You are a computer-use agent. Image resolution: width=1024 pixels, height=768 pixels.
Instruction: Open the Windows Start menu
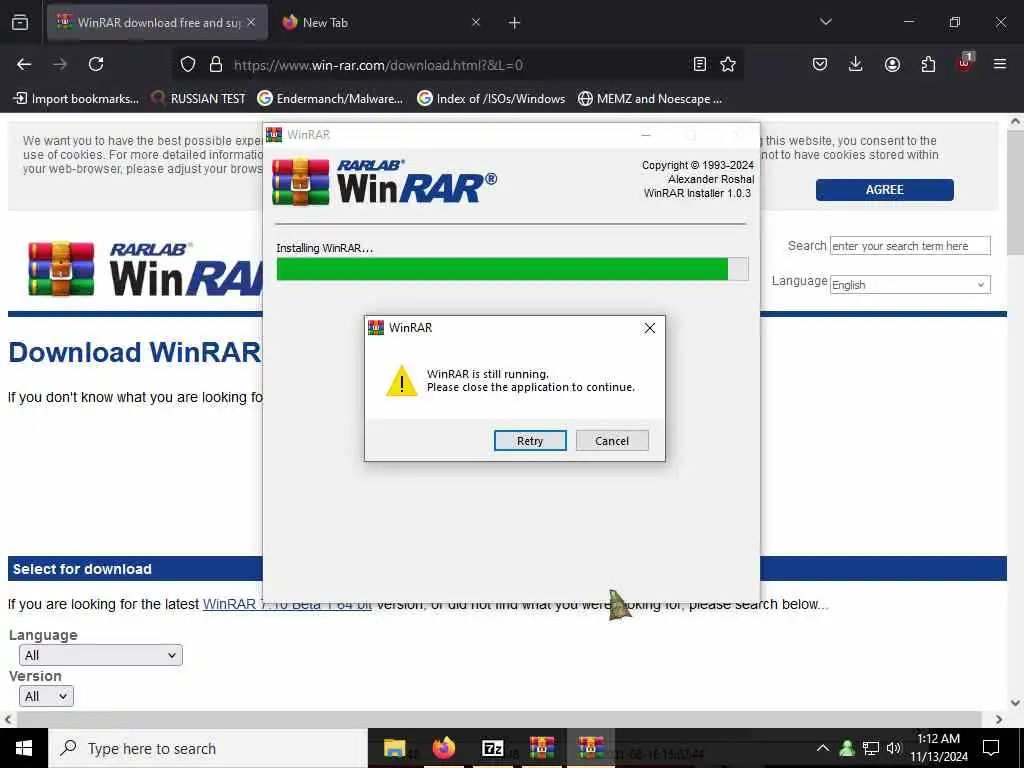click(x=24, y=748)
